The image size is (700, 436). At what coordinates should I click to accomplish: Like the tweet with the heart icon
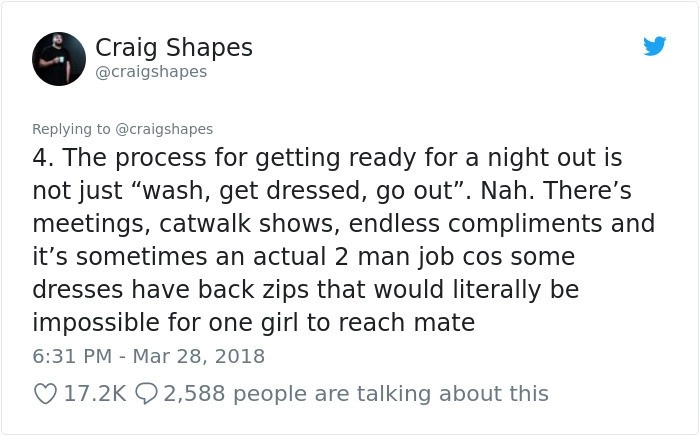pyautogui.click(x=45, y=393)
